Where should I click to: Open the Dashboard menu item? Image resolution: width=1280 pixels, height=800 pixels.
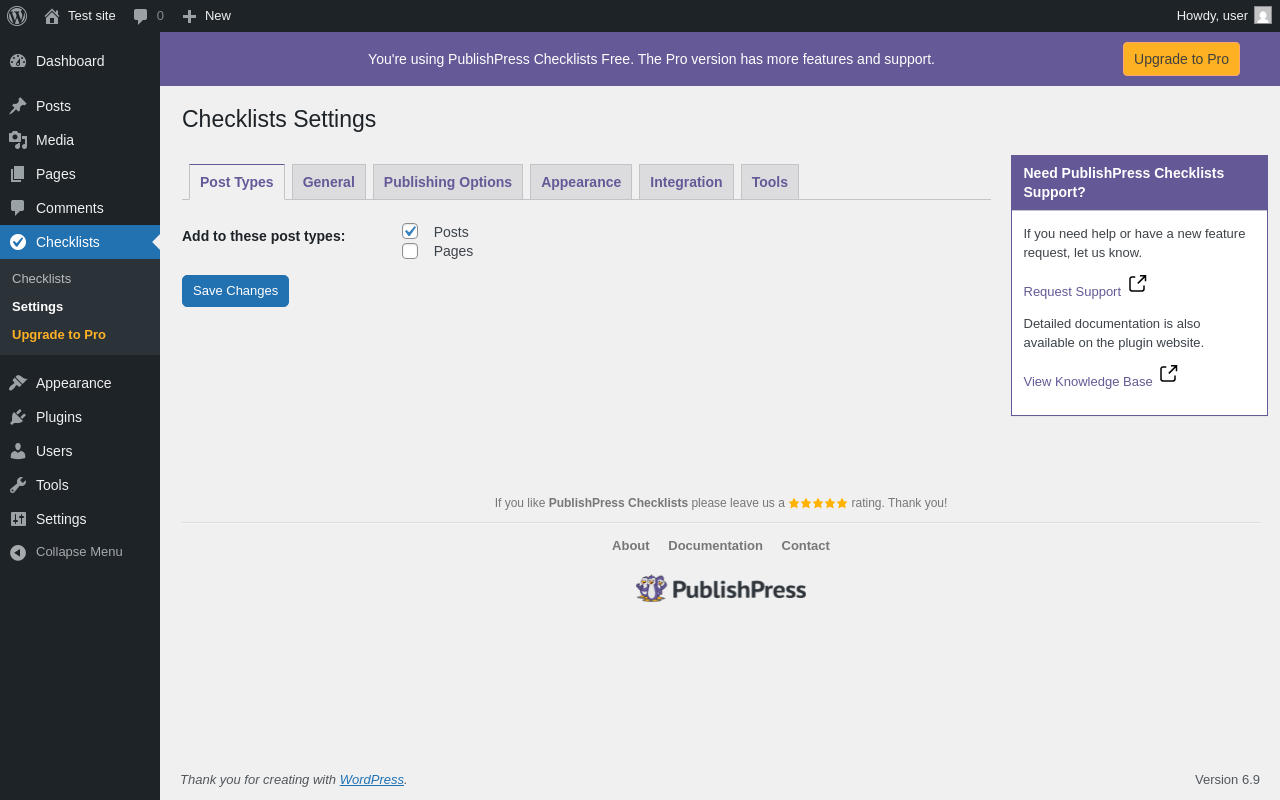[x=80, y=61]
